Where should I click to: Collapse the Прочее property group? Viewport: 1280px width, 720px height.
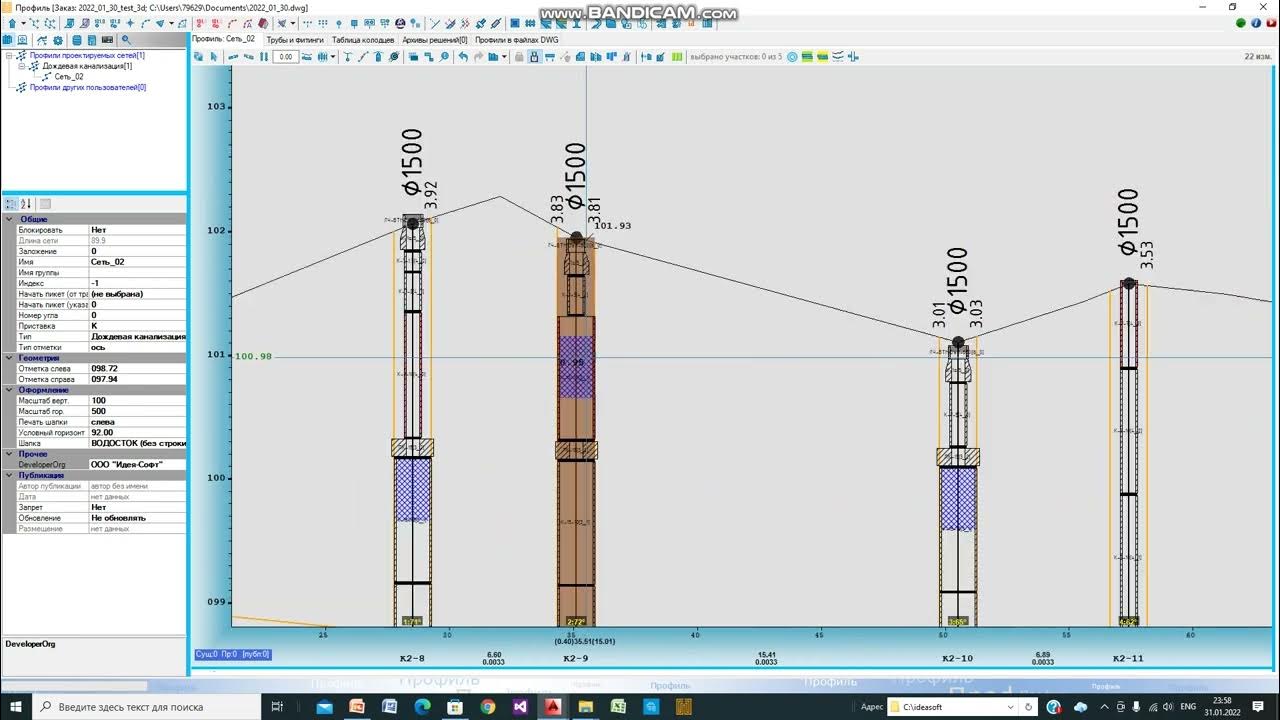(x=10, y=453)
